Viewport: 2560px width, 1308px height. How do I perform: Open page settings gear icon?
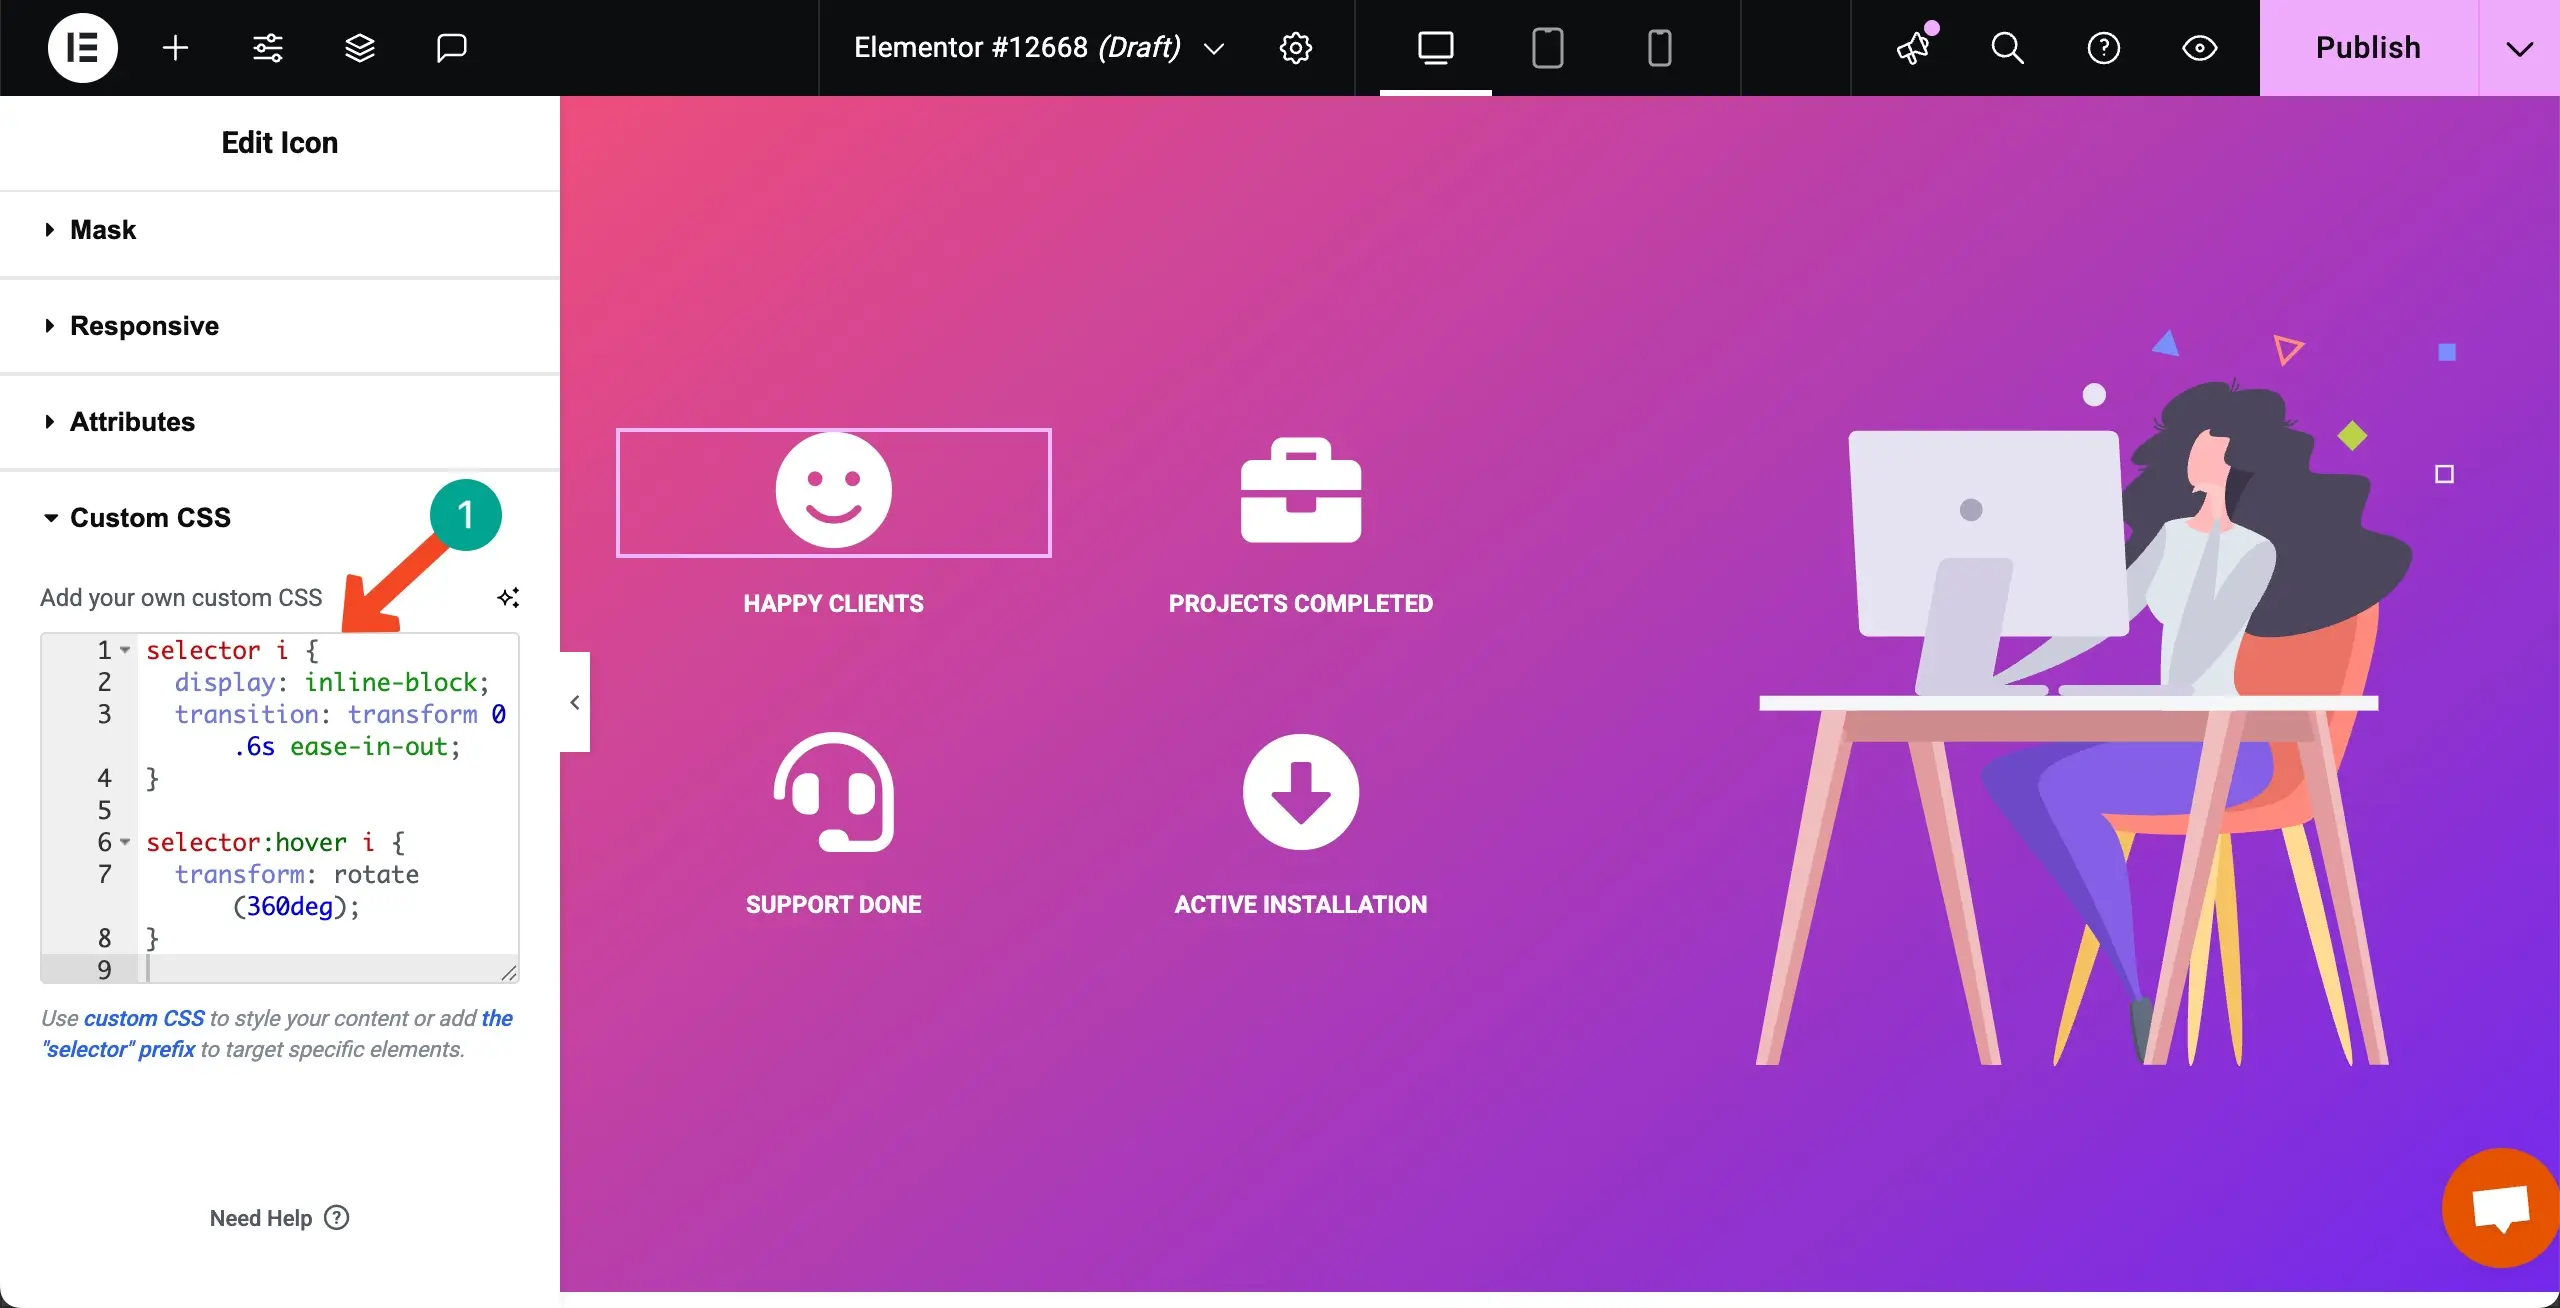[1296, 47]
